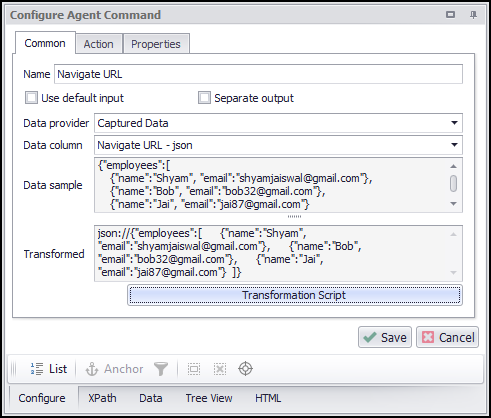
Task: Click the dashed selection rectangle icon
Action: click(194, 369)
